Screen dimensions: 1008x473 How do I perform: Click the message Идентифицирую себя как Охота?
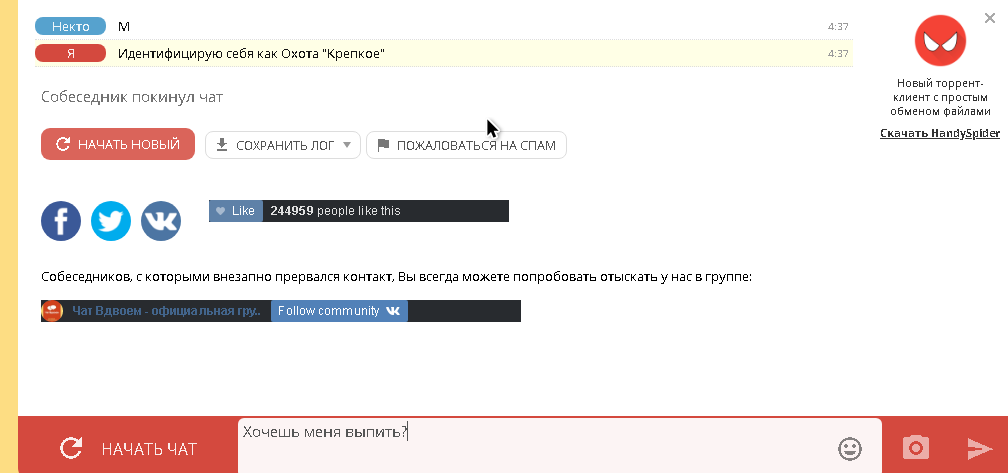[251, 53]
